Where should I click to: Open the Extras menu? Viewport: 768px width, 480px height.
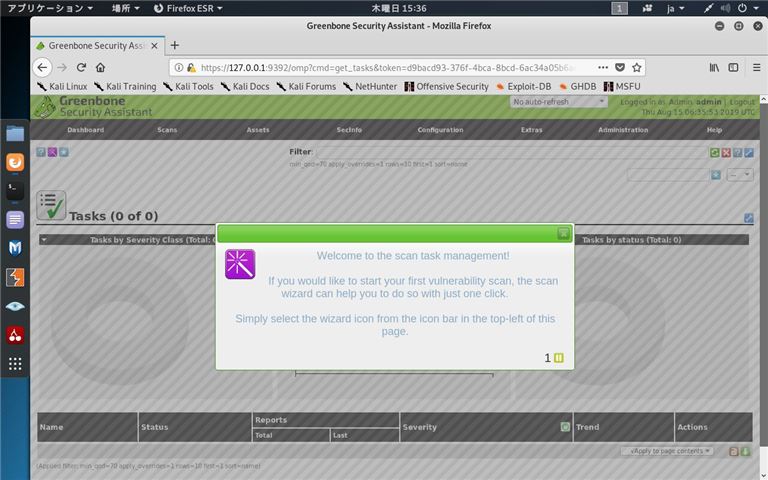[x=531, y=130]
